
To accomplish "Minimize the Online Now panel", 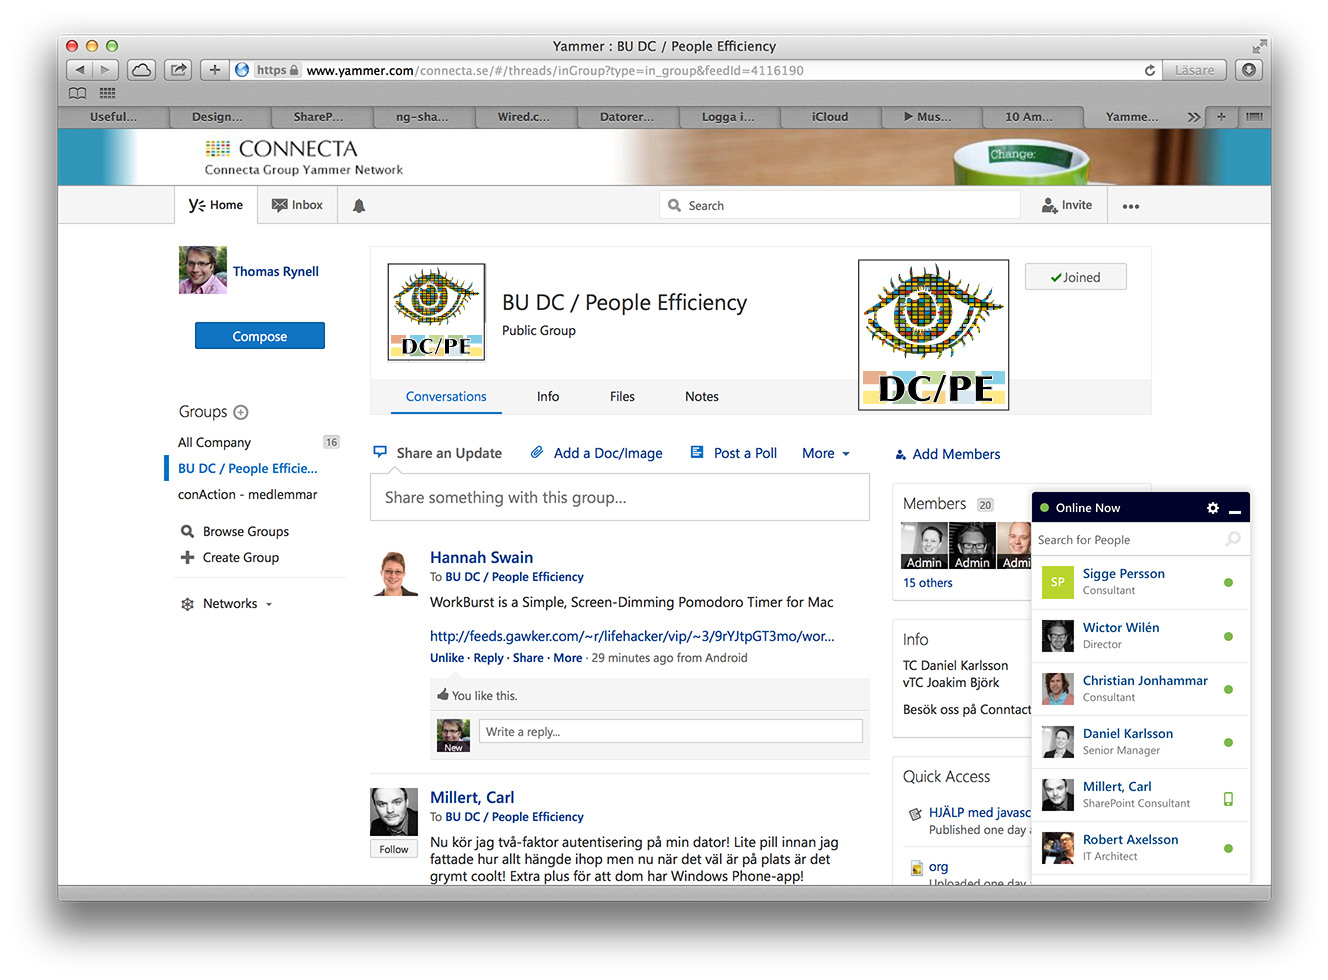I will tap(1235, 510).
